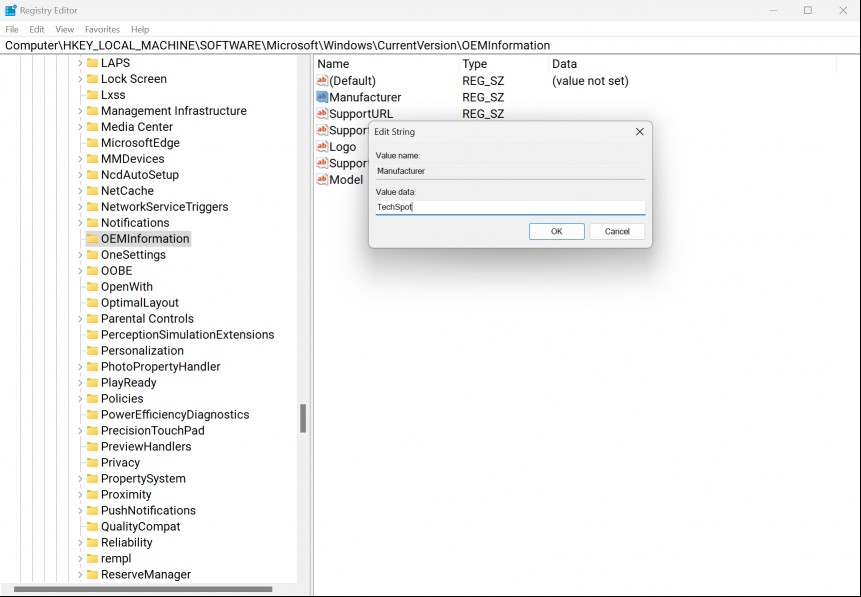Click the Lock Screen folder icon
The height and width of the screenshot is (597, 861).
pos(92,79)
